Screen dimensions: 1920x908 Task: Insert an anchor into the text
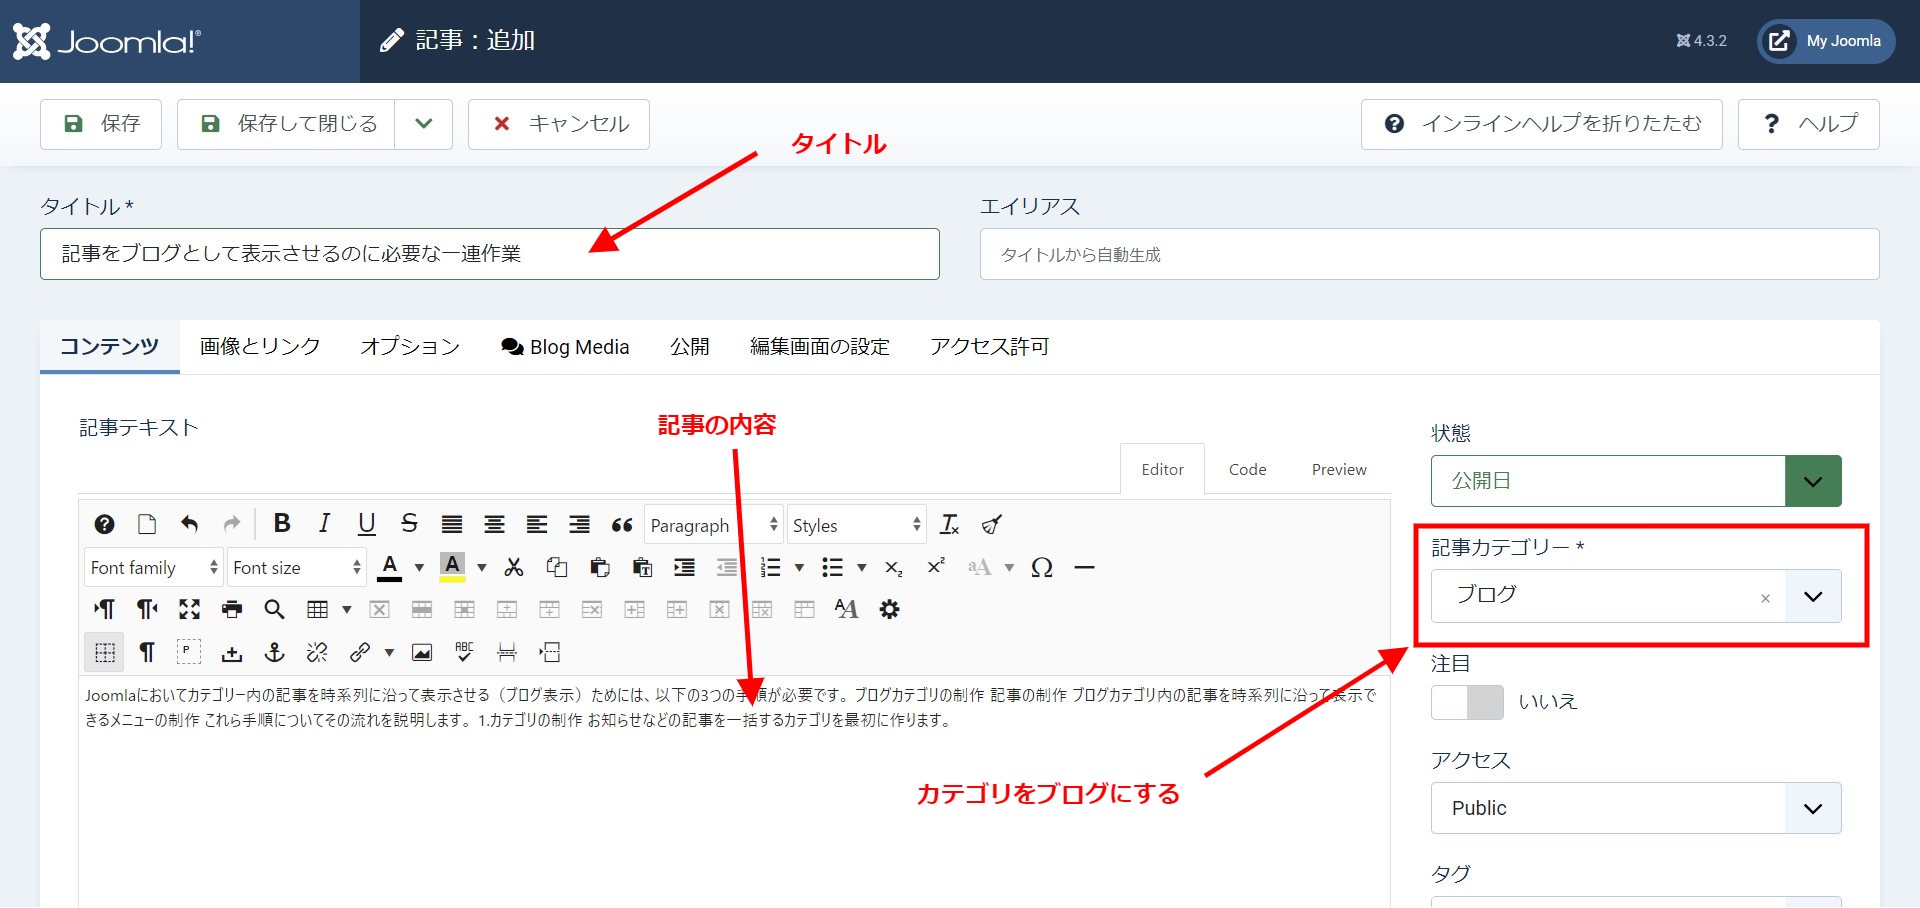pos(274,652)
